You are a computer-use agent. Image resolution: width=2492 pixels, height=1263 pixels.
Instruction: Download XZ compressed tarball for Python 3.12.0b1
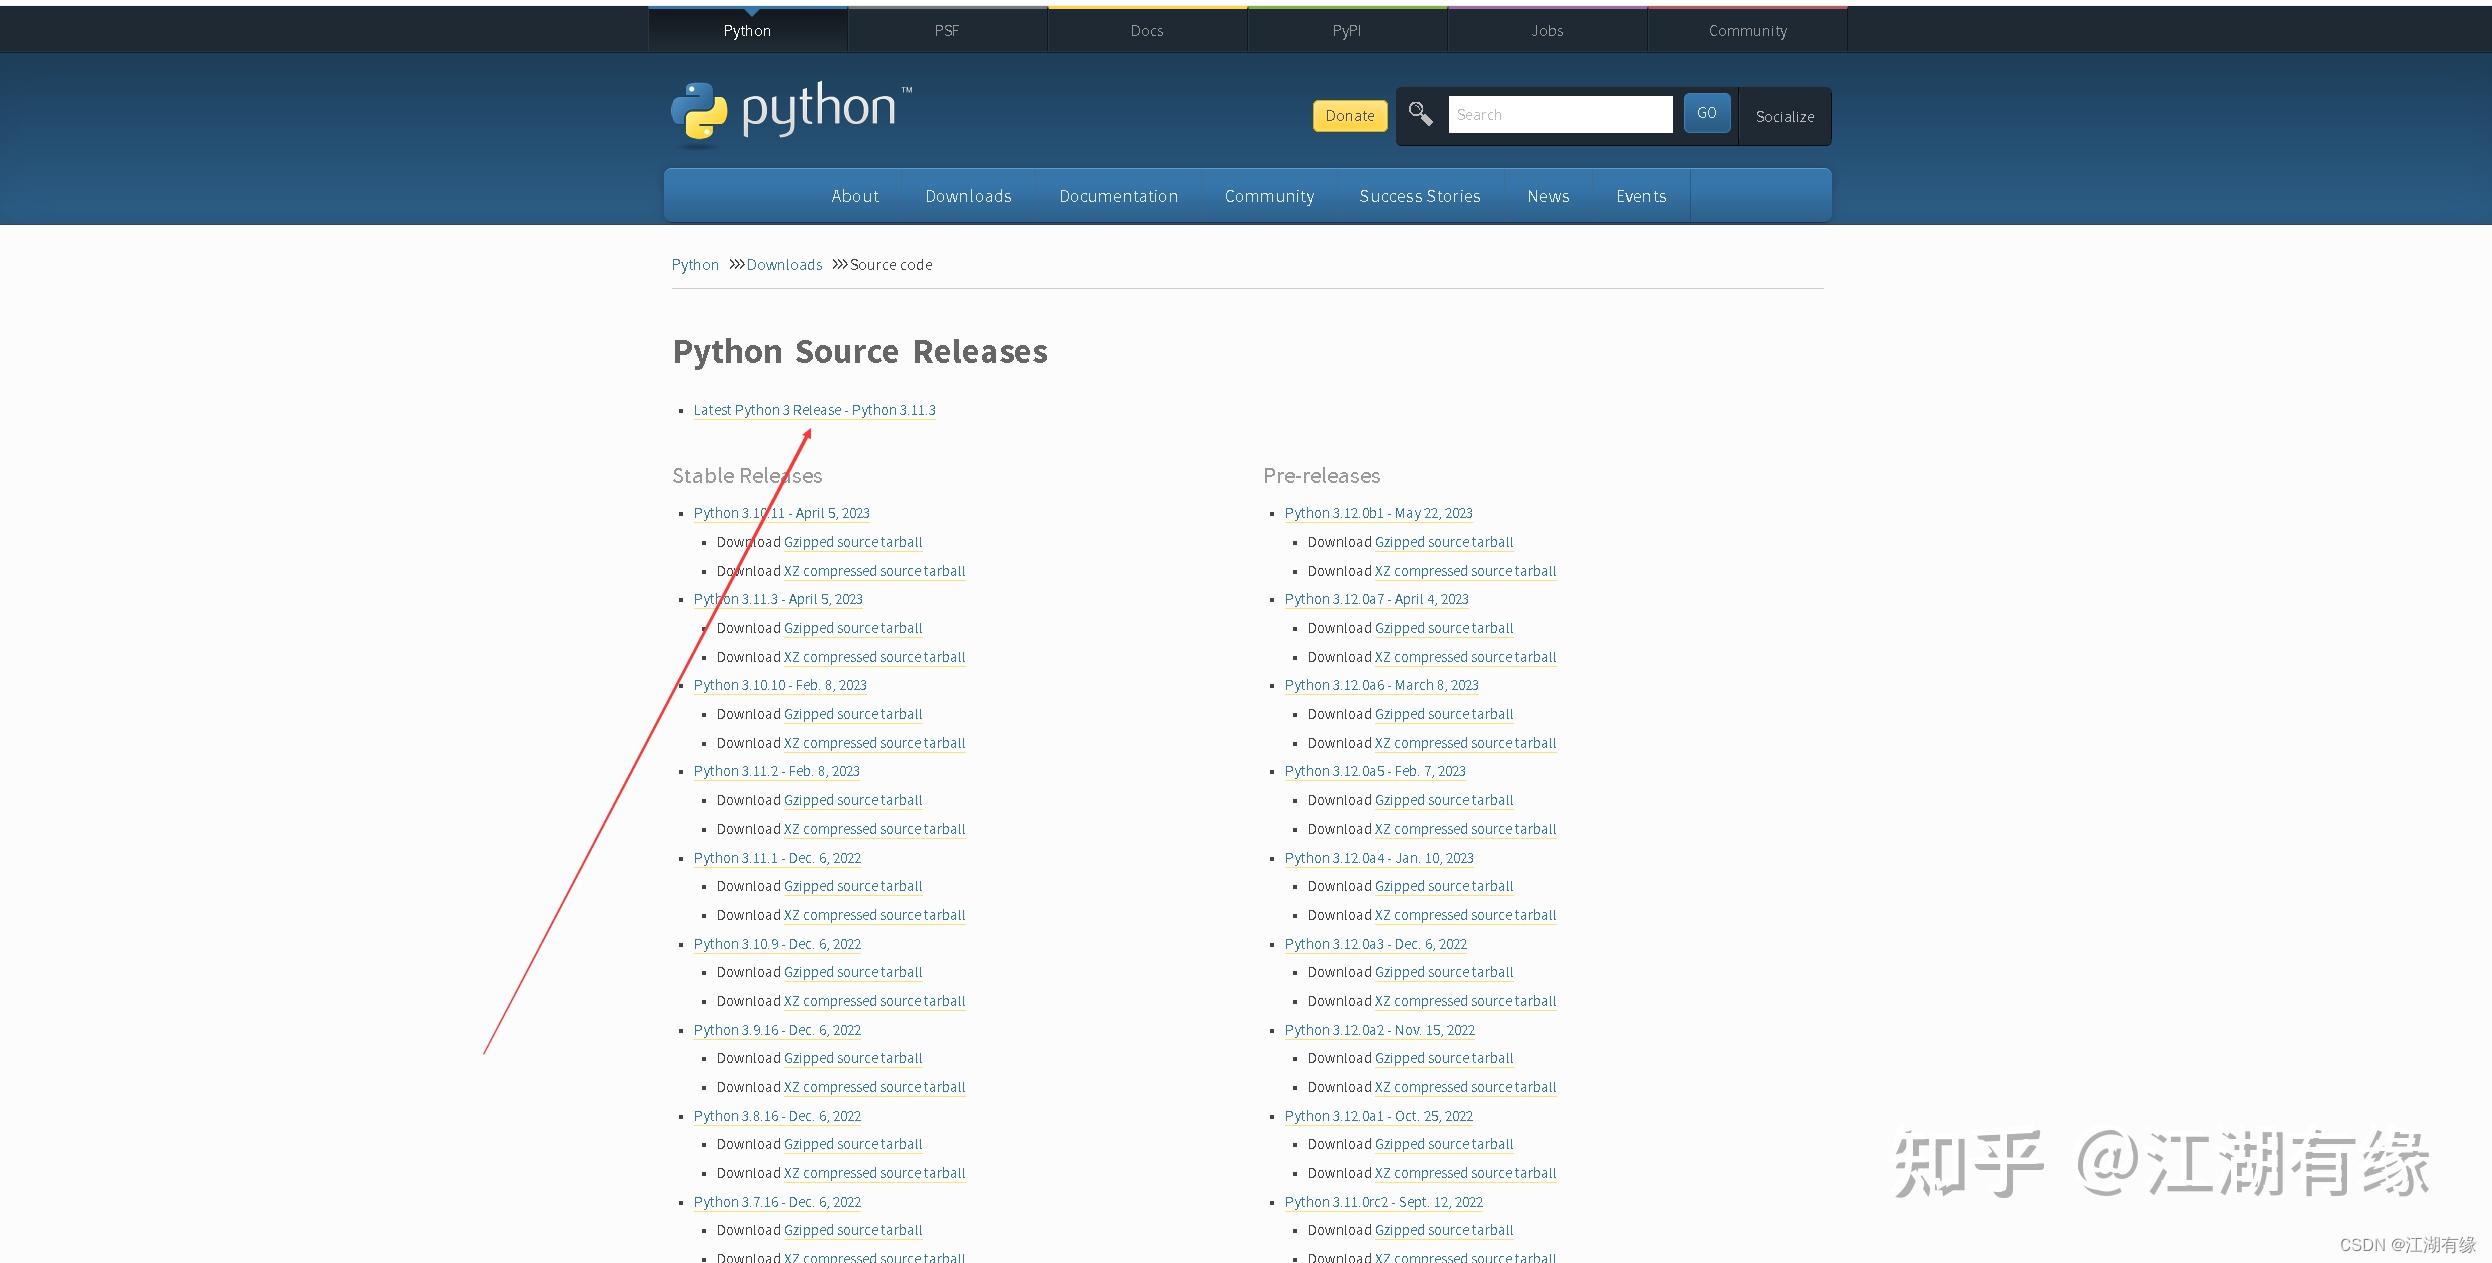[x=1464, y=570]
